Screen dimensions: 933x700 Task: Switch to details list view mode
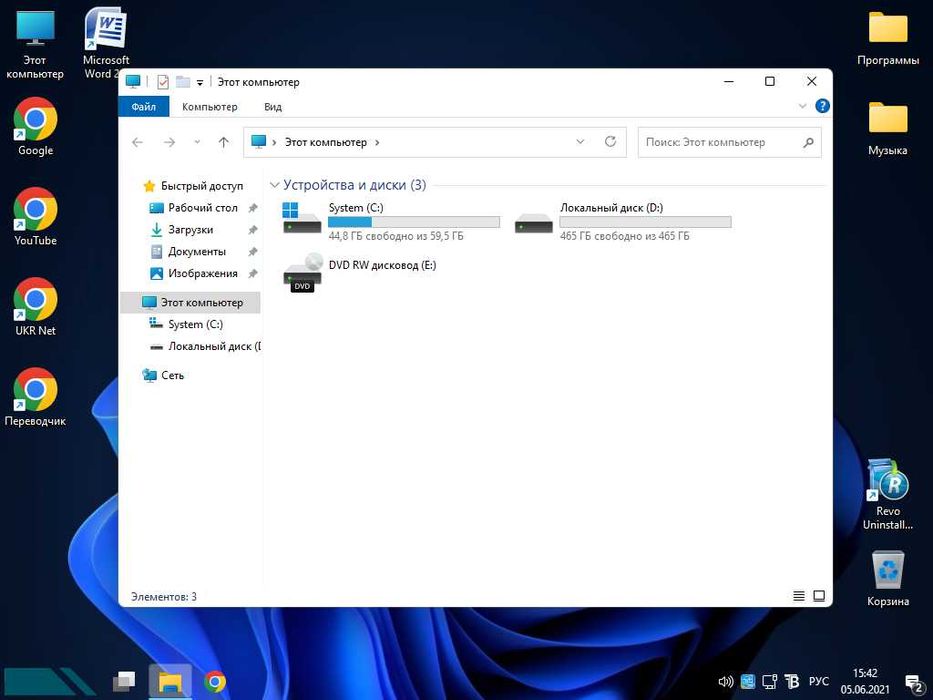pyautogui.click(x=799, y=596)
